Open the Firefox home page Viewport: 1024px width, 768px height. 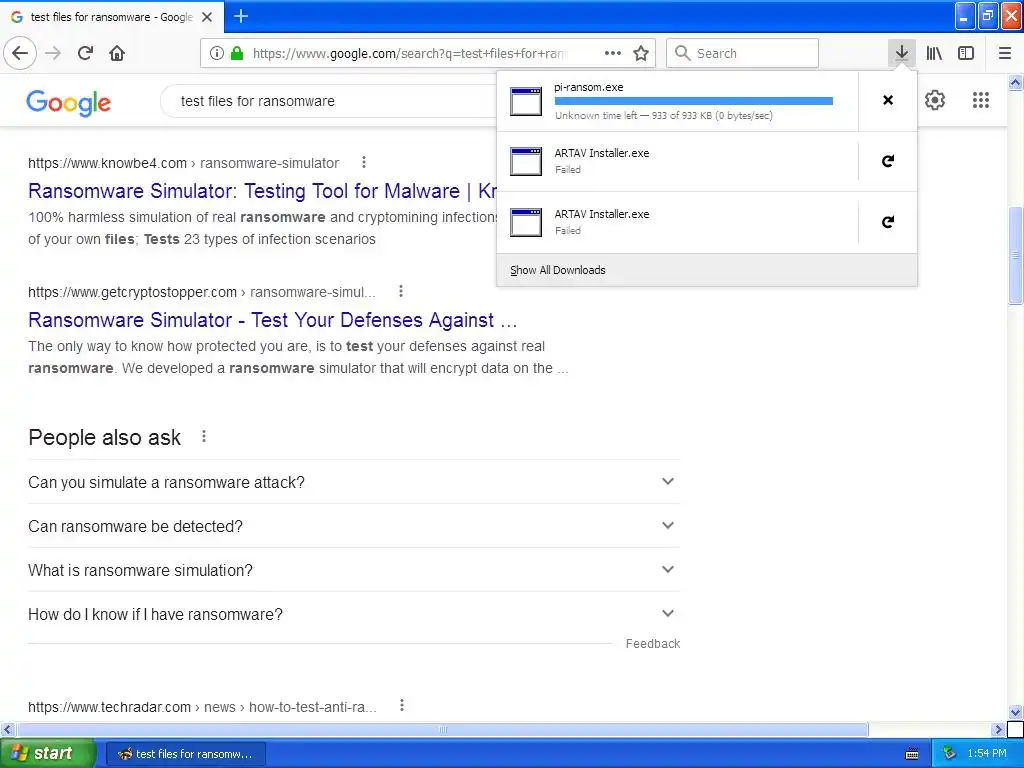117,53
